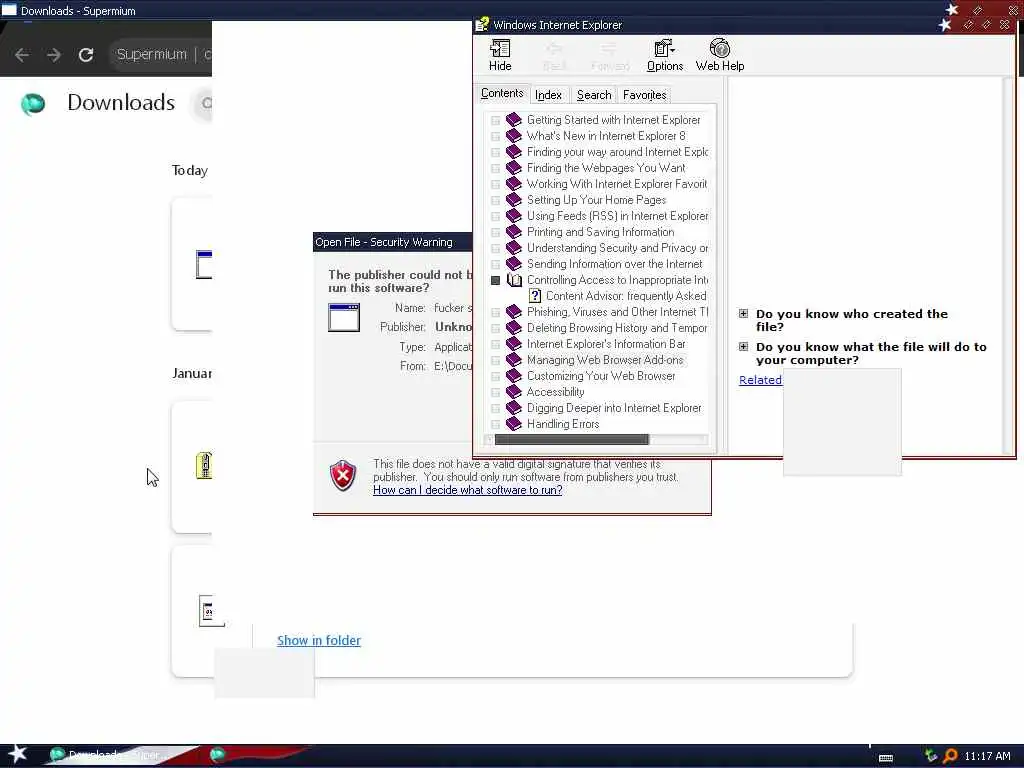
Task: Select open book icon for Controlling Access topic
Action: coord(514,280)
